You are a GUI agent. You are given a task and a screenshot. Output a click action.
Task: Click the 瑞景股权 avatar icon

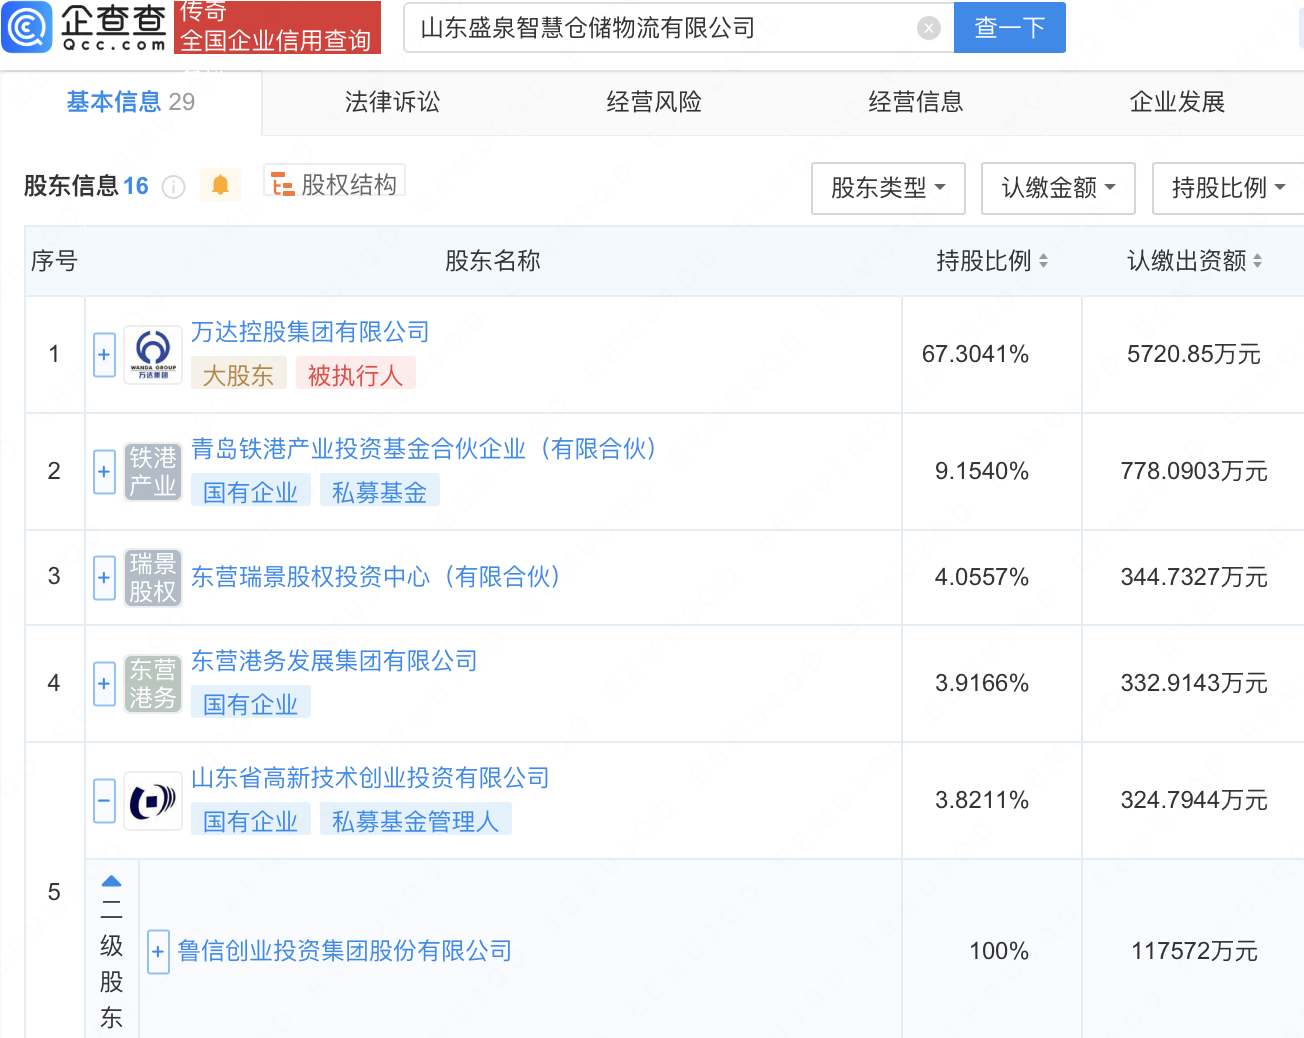coord(153,578)
